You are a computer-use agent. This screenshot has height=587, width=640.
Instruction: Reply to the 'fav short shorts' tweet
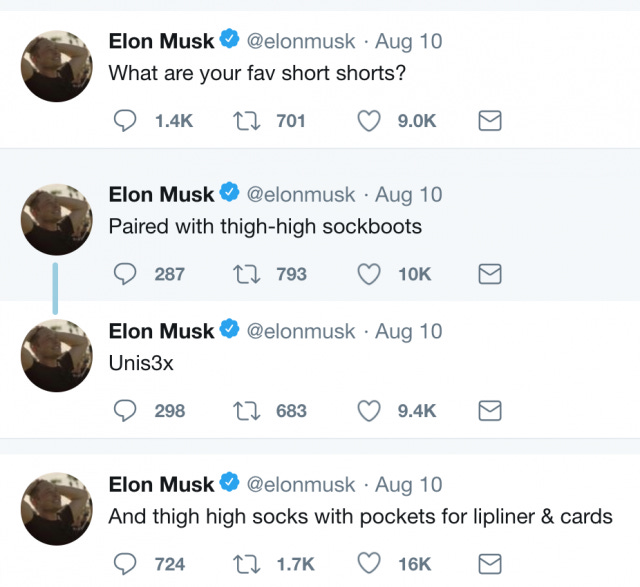coord(124,121)
